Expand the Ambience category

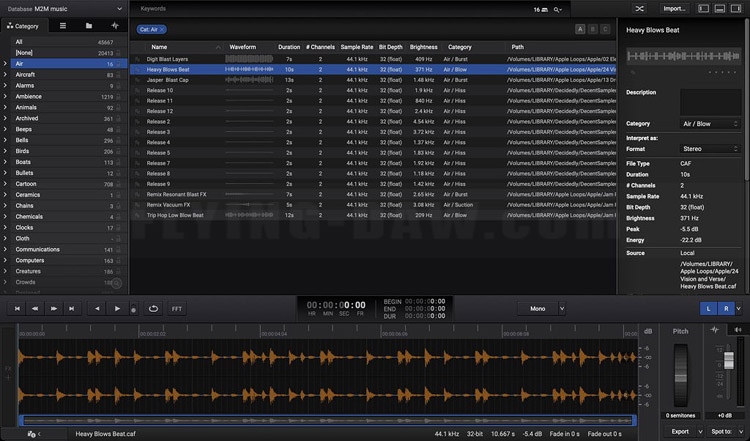pyautogui.click(x=6, y=98)
